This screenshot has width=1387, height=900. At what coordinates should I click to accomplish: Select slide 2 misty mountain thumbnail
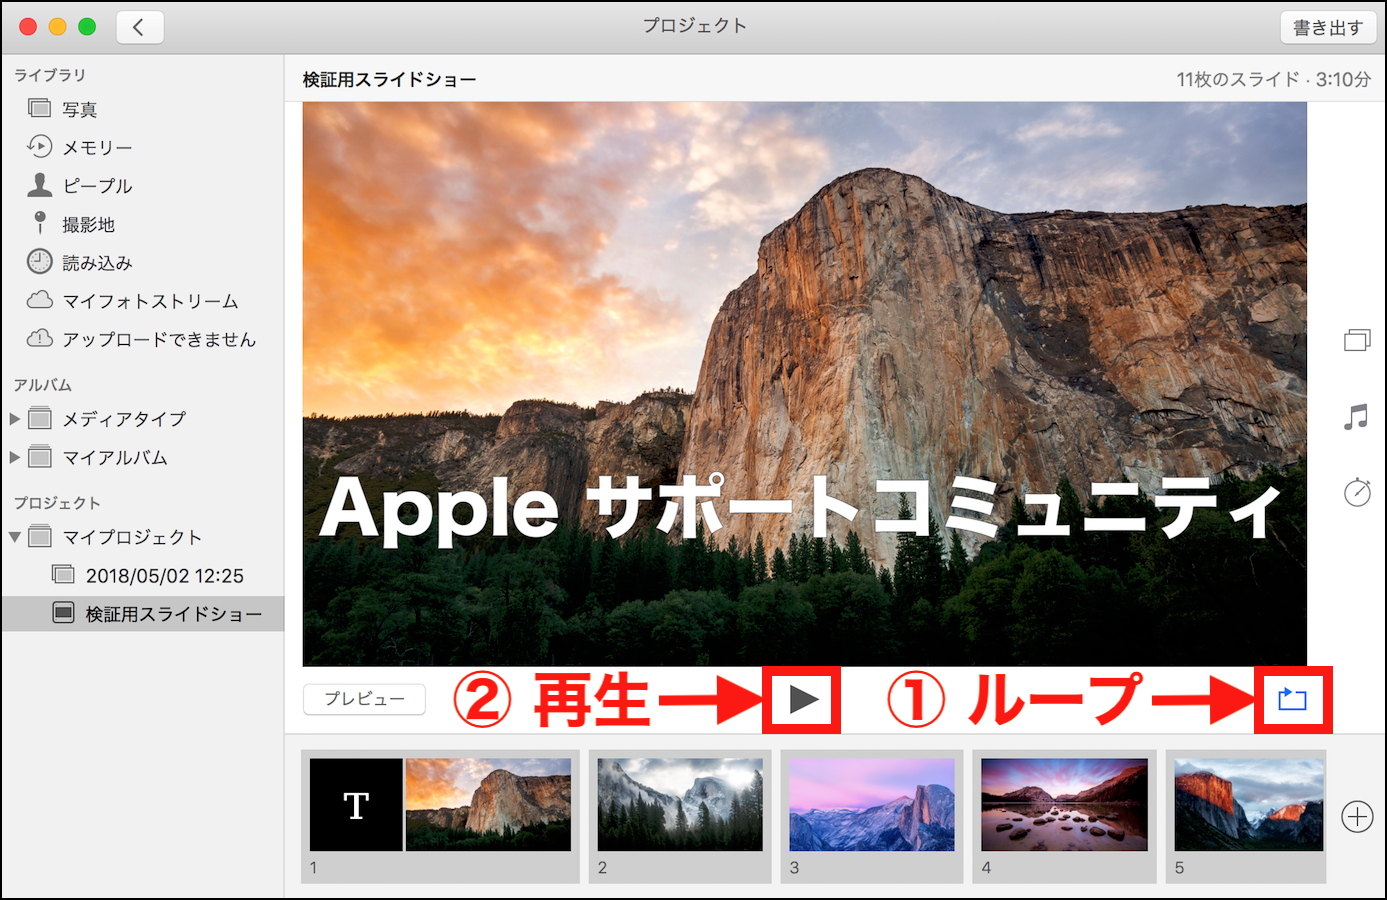(x=680, y=805)
